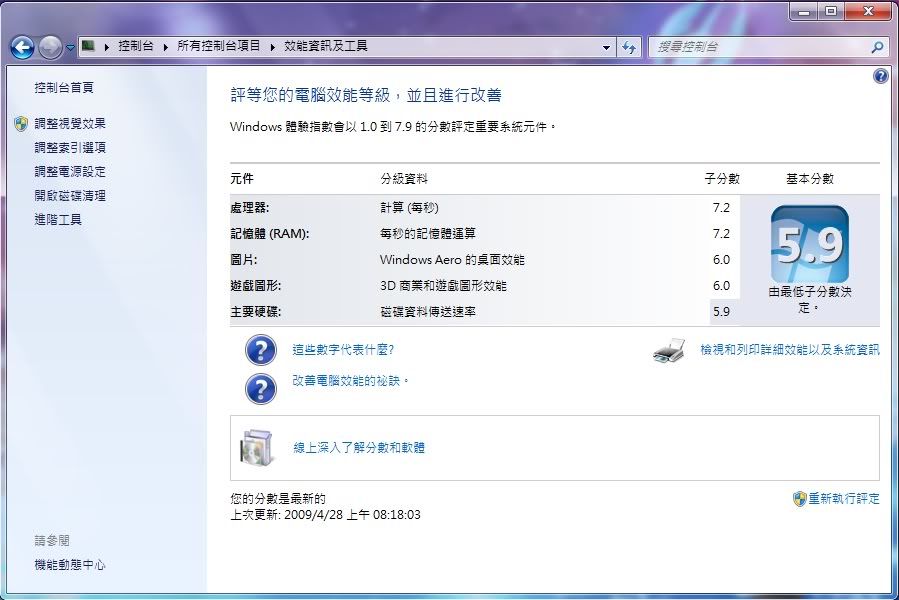Select 所有控制台項目 in the breadcrumb

click(218, 46)
